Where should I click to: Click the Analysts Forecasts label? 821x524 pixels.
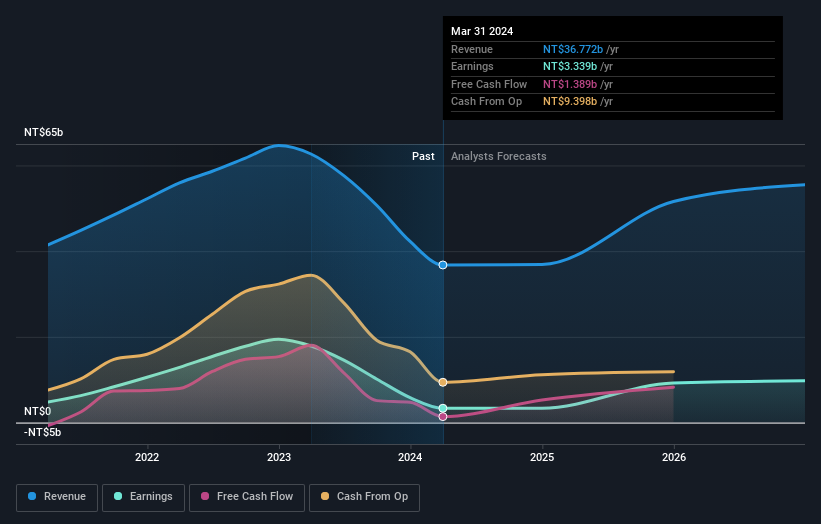(498, 157)
